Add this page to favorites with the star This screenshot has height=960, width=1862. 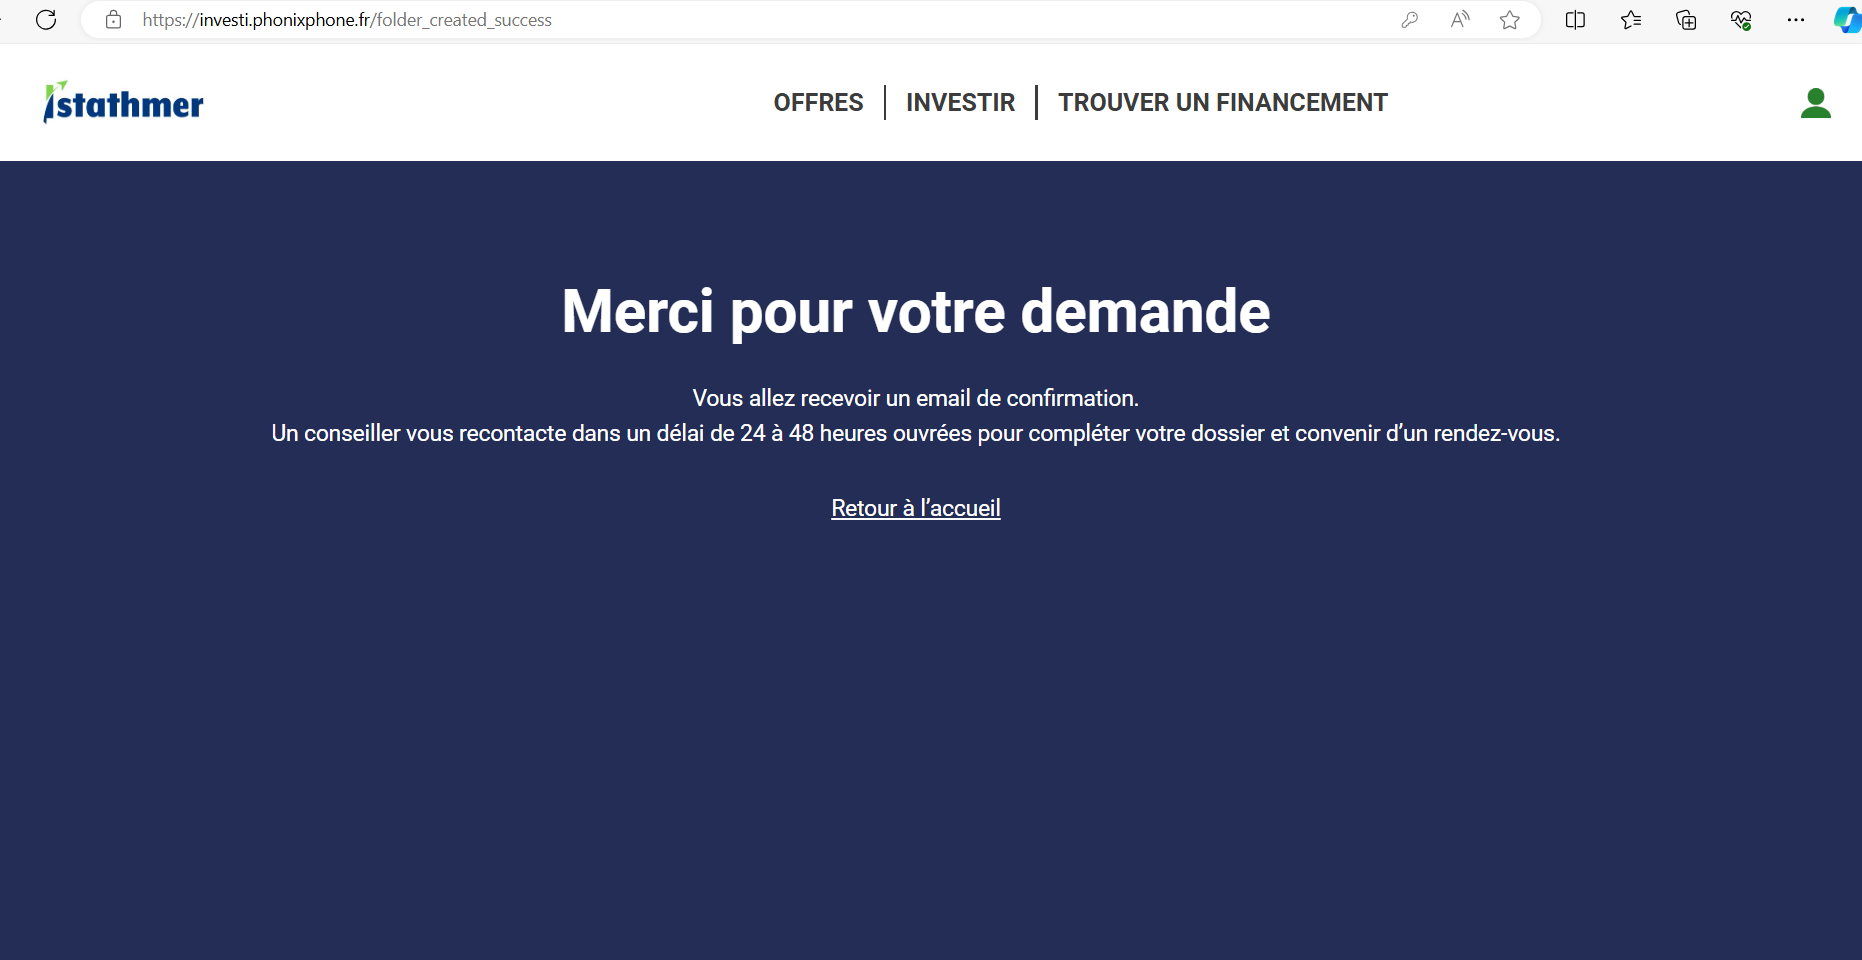1510,20
